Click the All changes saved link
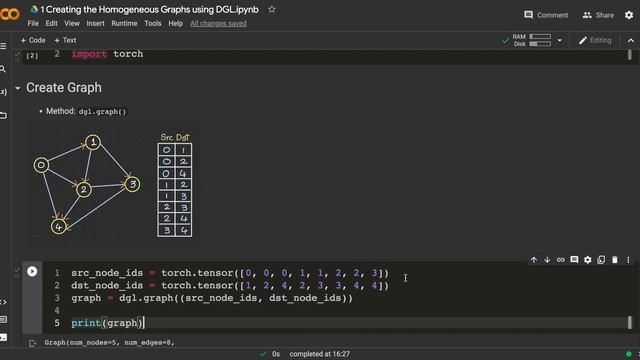Image resolution: width=640 pixels, height=360 pixels. coord(218,24)
